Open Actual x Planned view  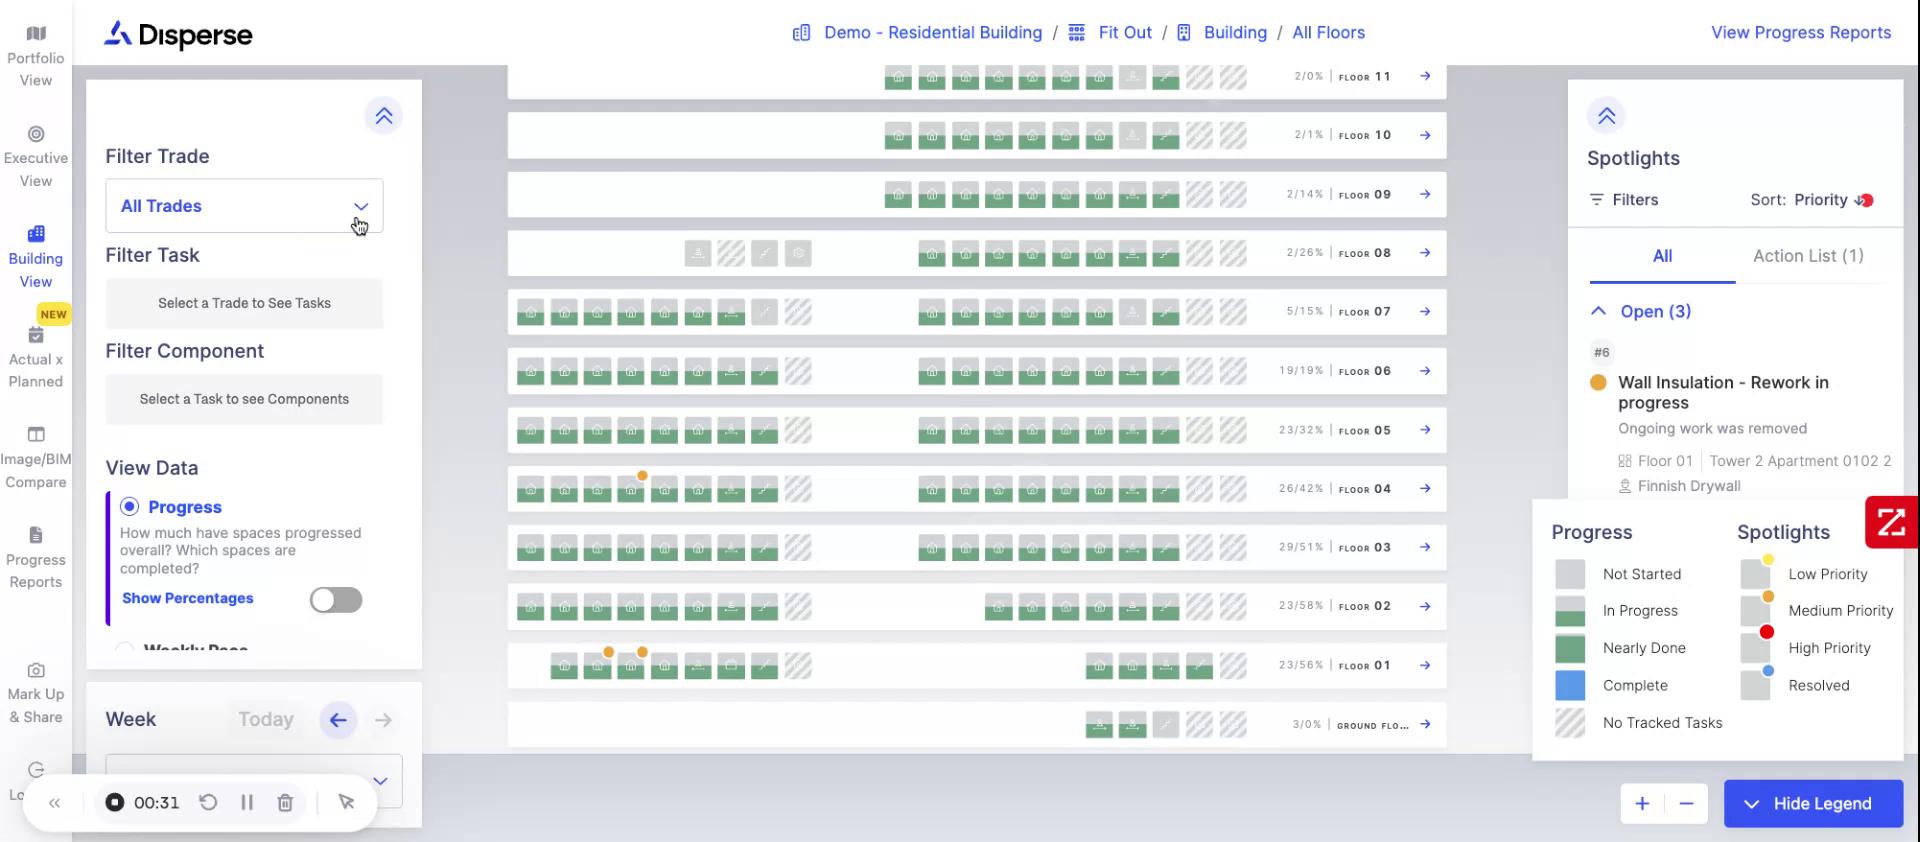pos(36,357)
